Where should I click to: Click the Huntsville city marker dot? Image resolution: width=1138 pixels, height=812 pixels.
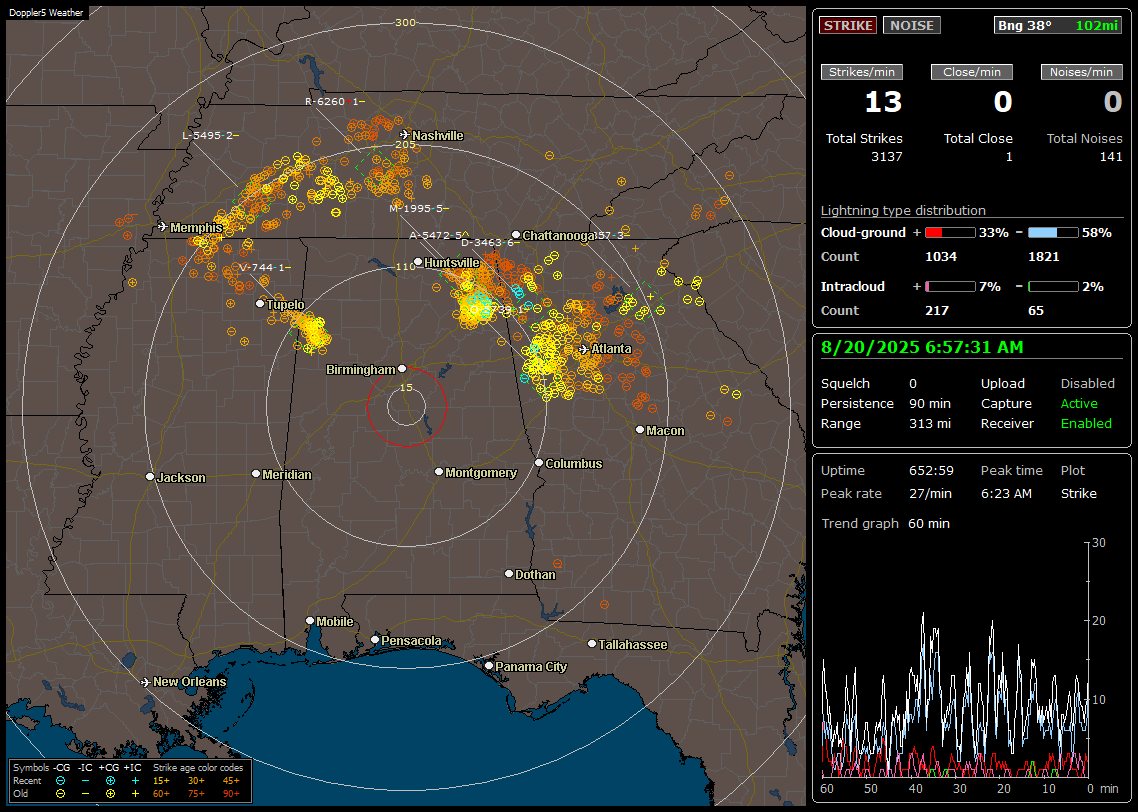tap(418, 262)
